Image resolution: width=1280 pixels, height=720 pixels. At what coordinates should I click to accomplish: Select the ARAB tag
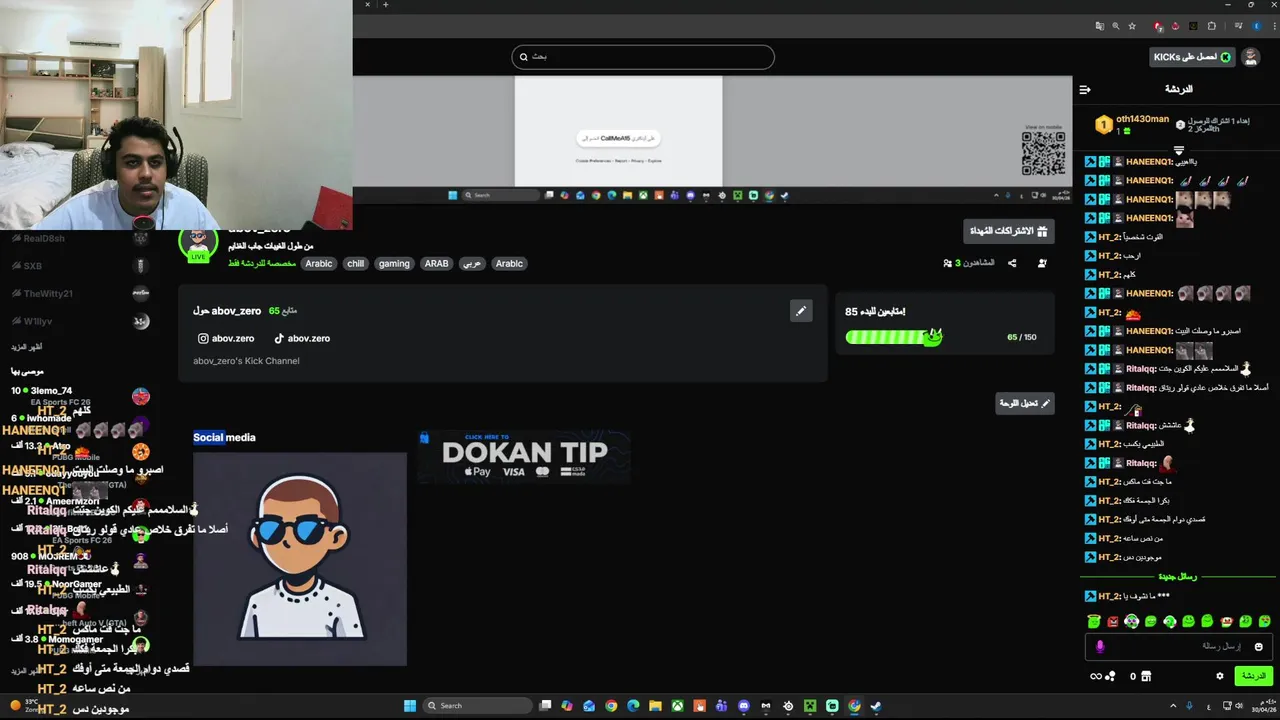(x=436, y=264)
